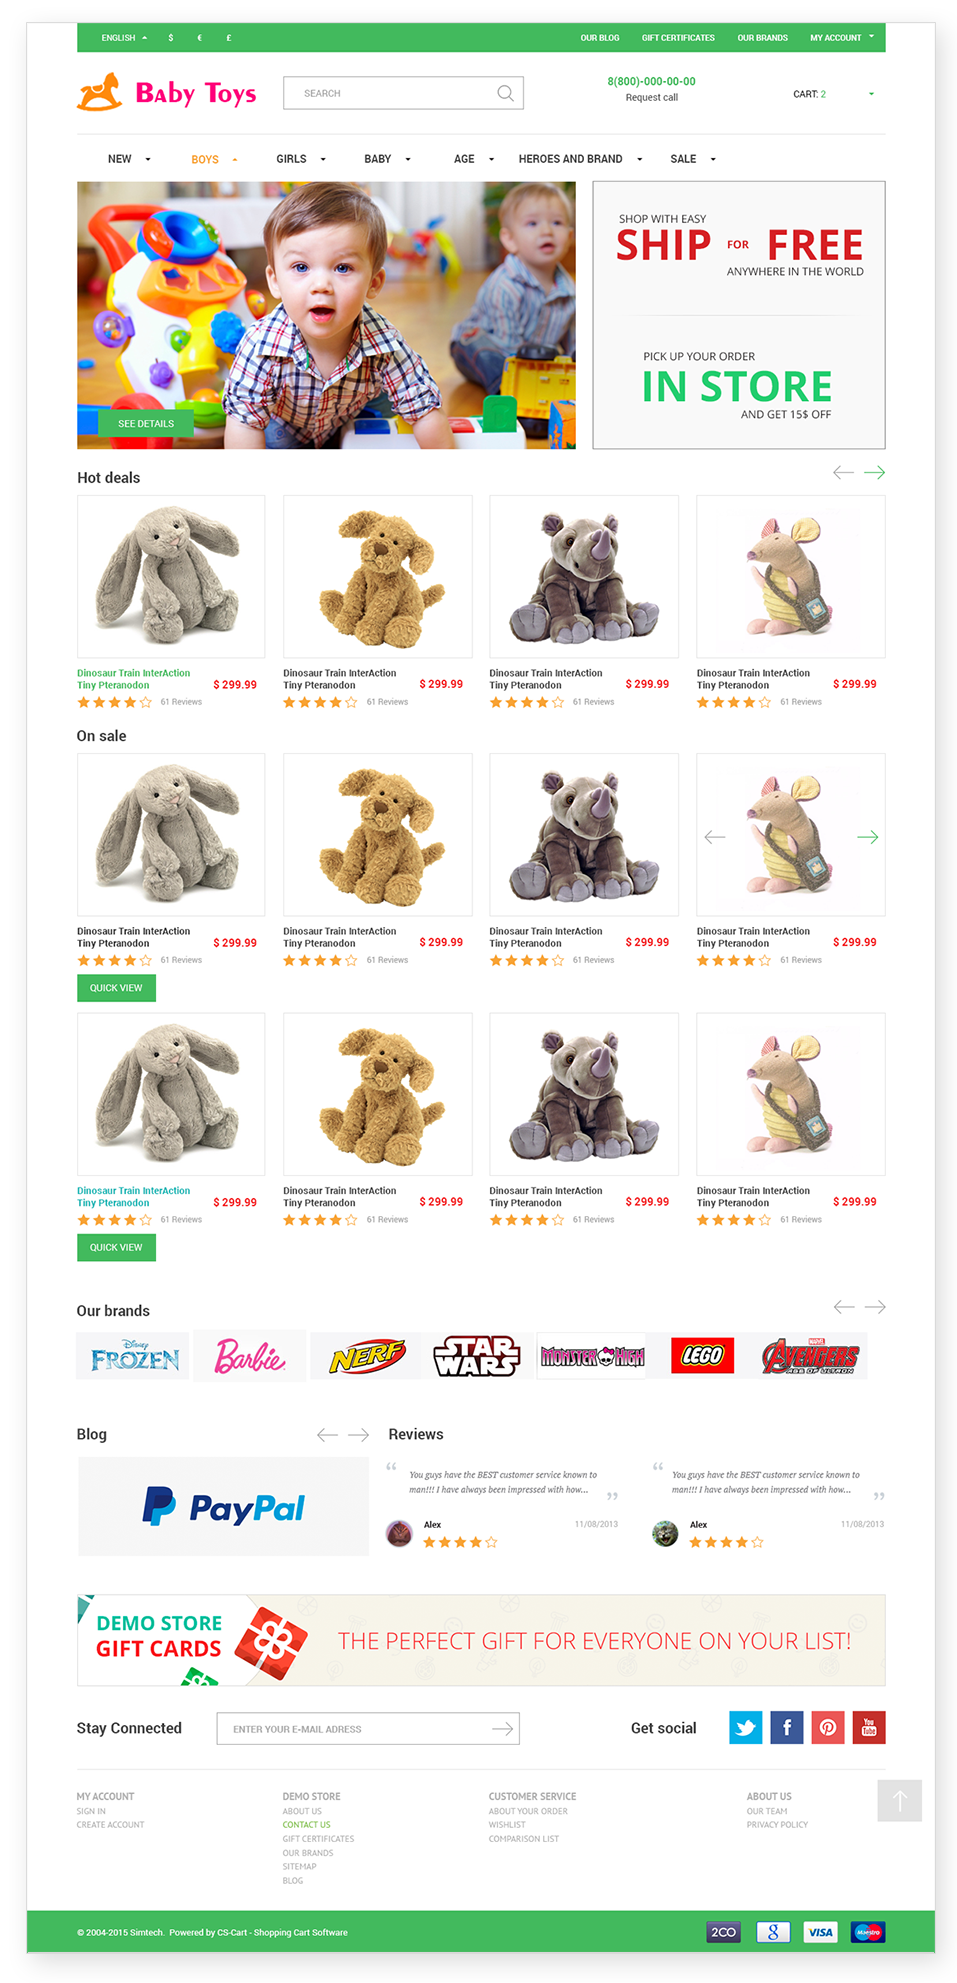Submit email with the newsletter arrow
The image size is (957, 1983).
[503, 1728]
